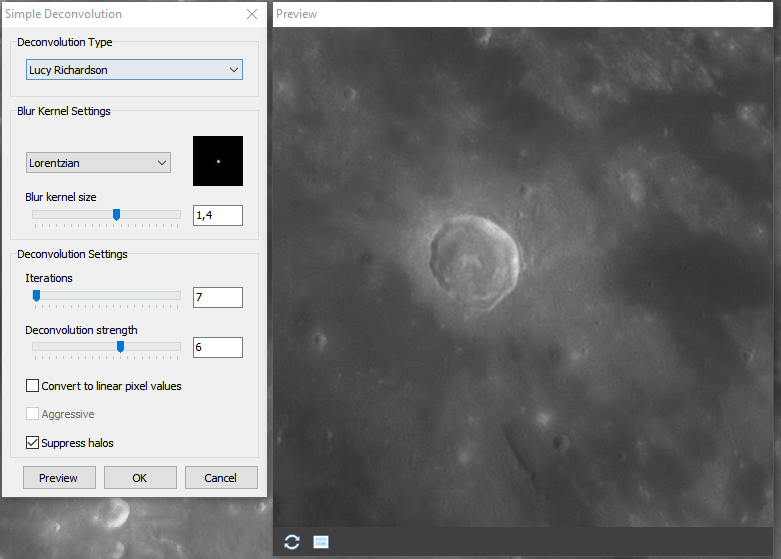Open the Lucy Richardson deconvolution type dropdown
This screenshot has height=559, width=781.
[x=134, y=70]
